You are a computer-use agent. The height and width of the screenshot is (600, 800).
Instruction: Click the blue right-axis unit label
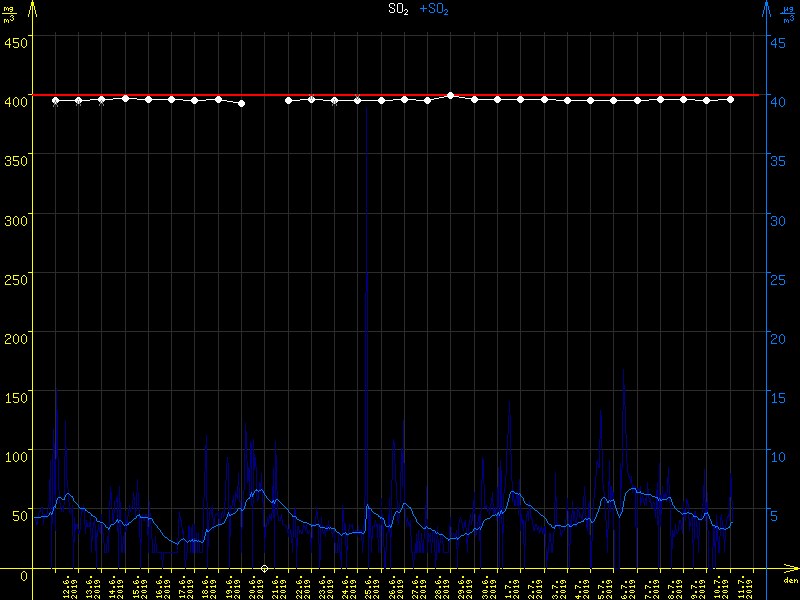(x=789, y=15)
